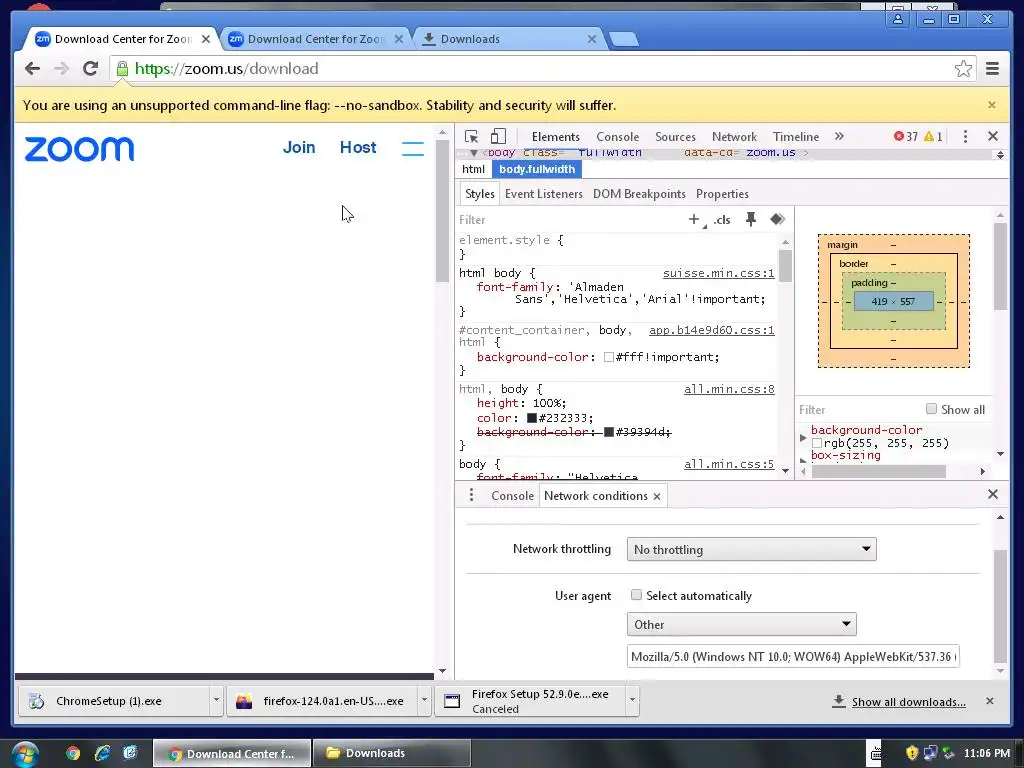Select the Event Listeners pane

[543, 194]
